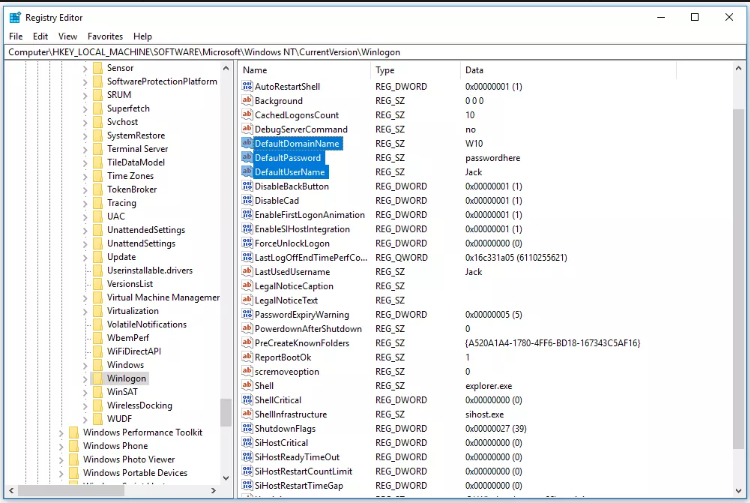Click the LastUsedUsername string icon
Screen dimensions: 750x503
[247, 272]
